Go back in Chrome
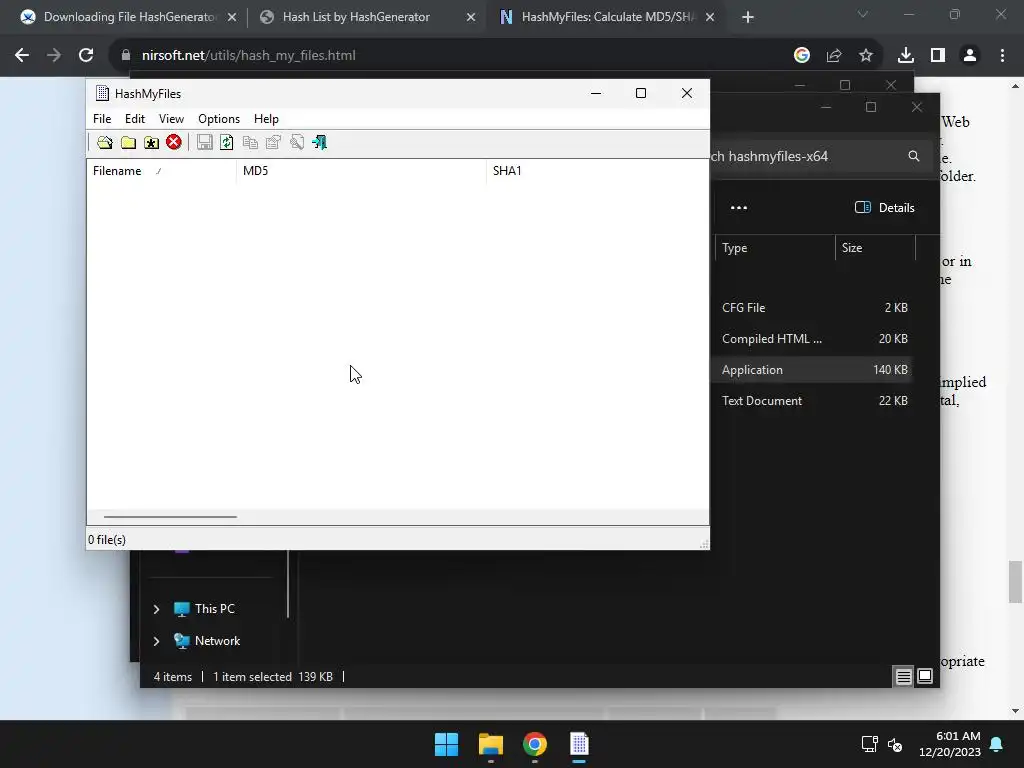1024x768 pixels. [x=22, y=56]
